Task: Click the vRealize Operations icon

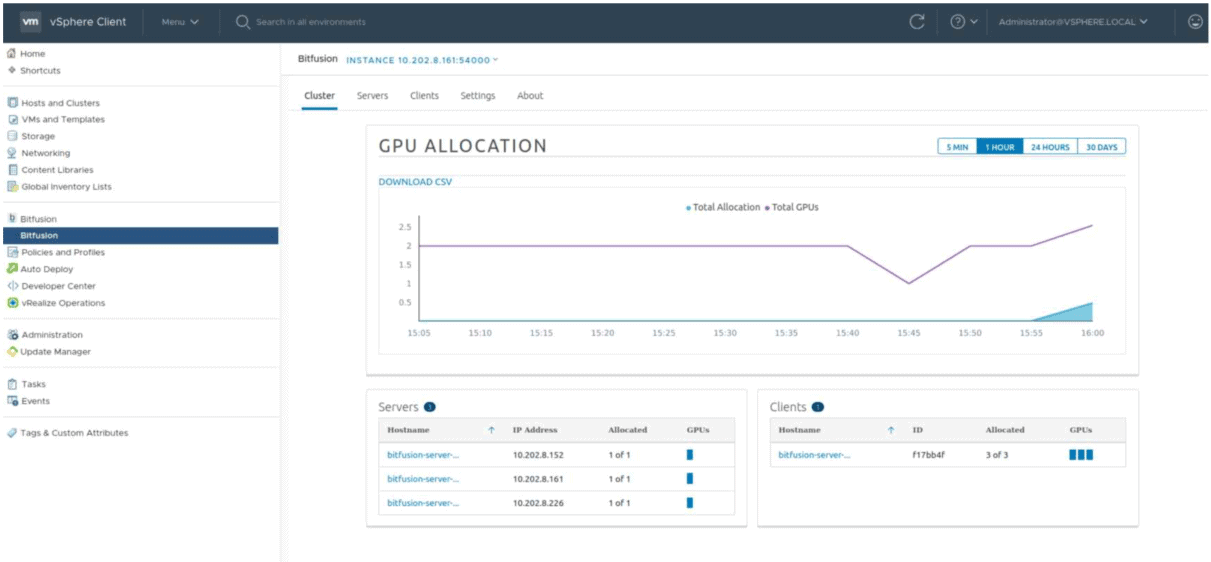Action: tap(12, 303)
